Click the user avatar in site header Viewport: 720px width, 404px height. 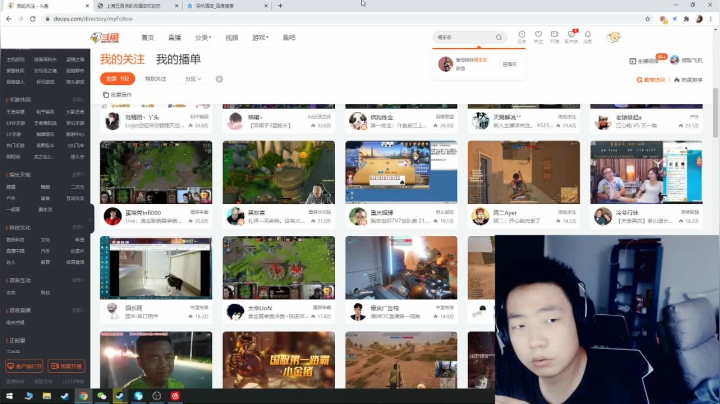point(613,37)
